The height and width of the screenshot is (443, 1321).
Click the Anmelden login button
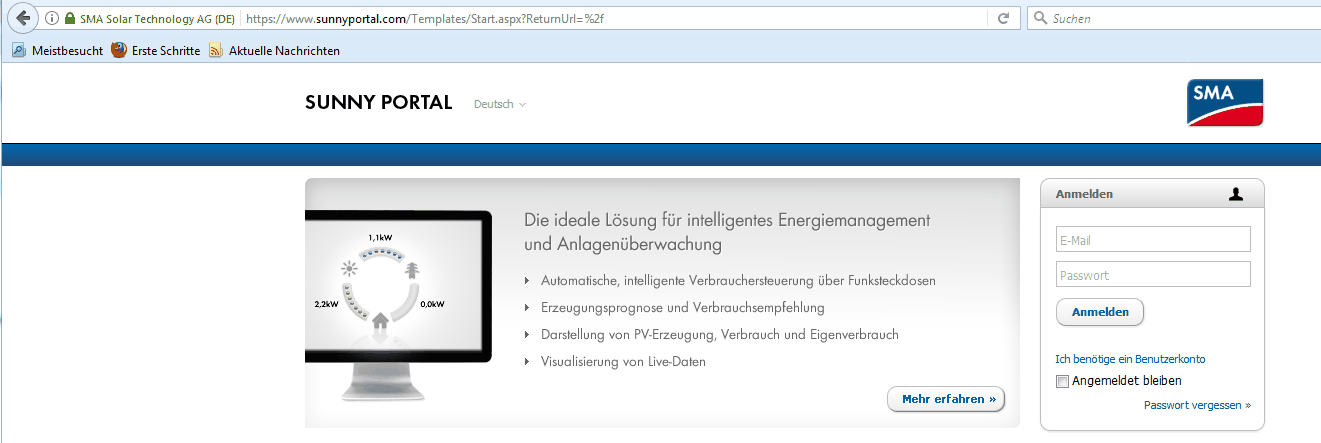tap(1100, 312)
